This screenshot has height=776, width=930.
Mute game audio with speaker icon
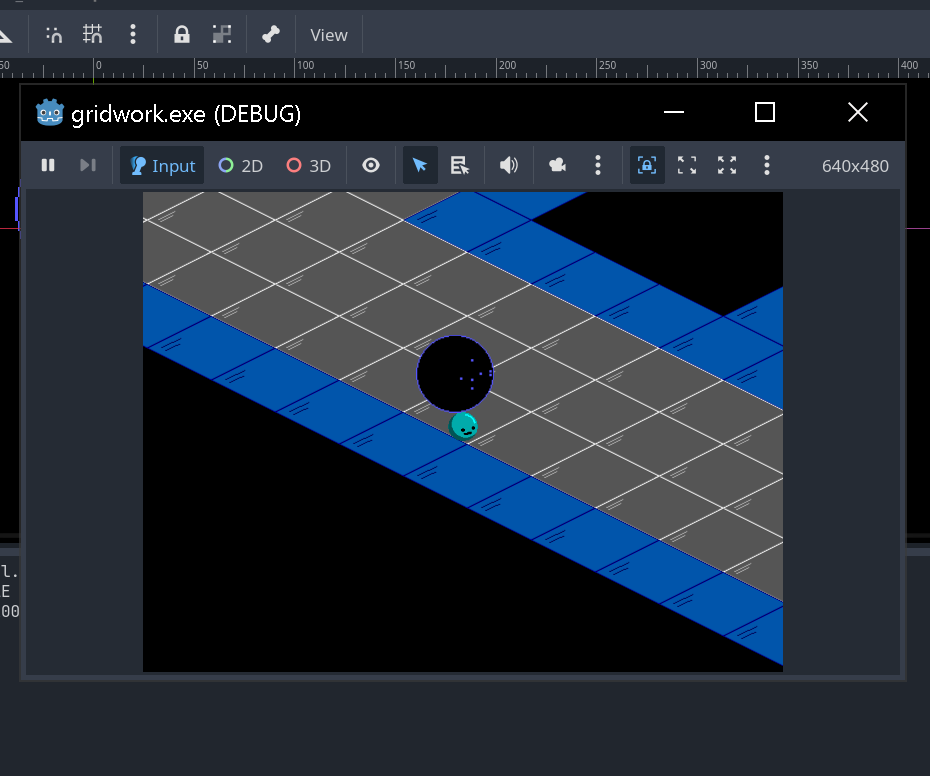tap(509, 165)
